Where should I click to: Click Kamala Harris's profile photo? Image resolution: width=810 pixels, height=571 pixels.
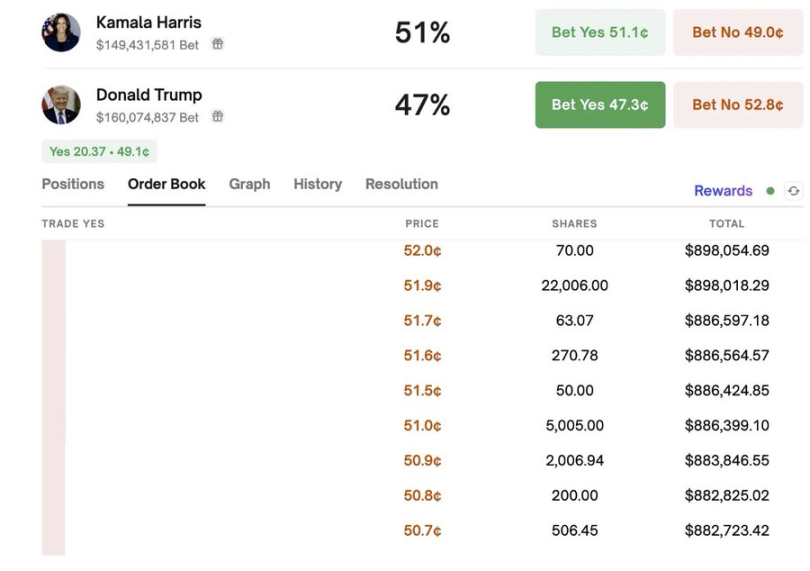(x=61, y=32)
